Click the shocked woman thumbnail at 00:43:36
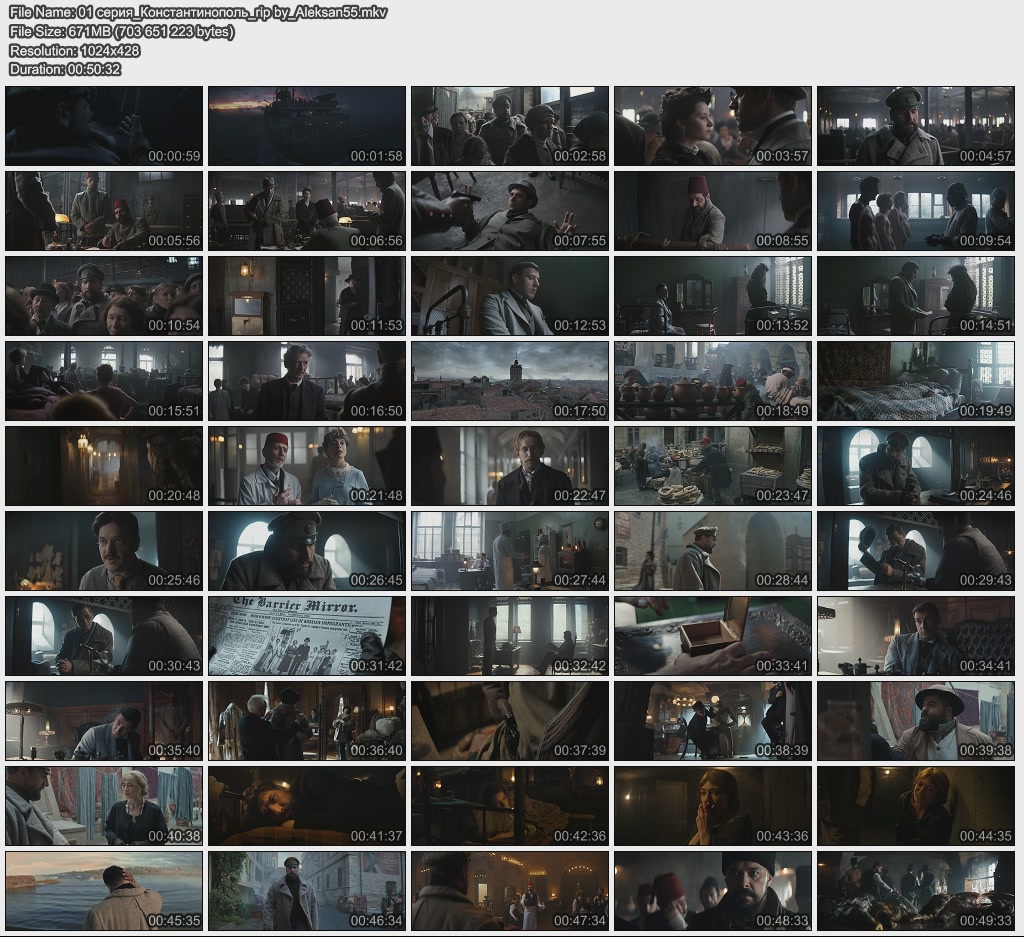 click(x=712, y=806)
